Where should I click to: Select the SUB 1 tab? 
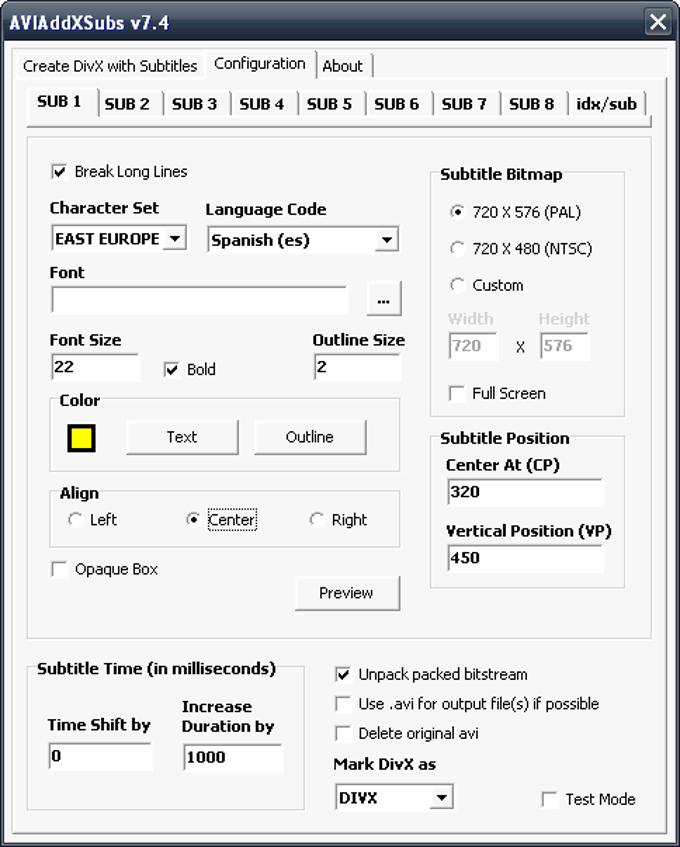click(59, 102)
